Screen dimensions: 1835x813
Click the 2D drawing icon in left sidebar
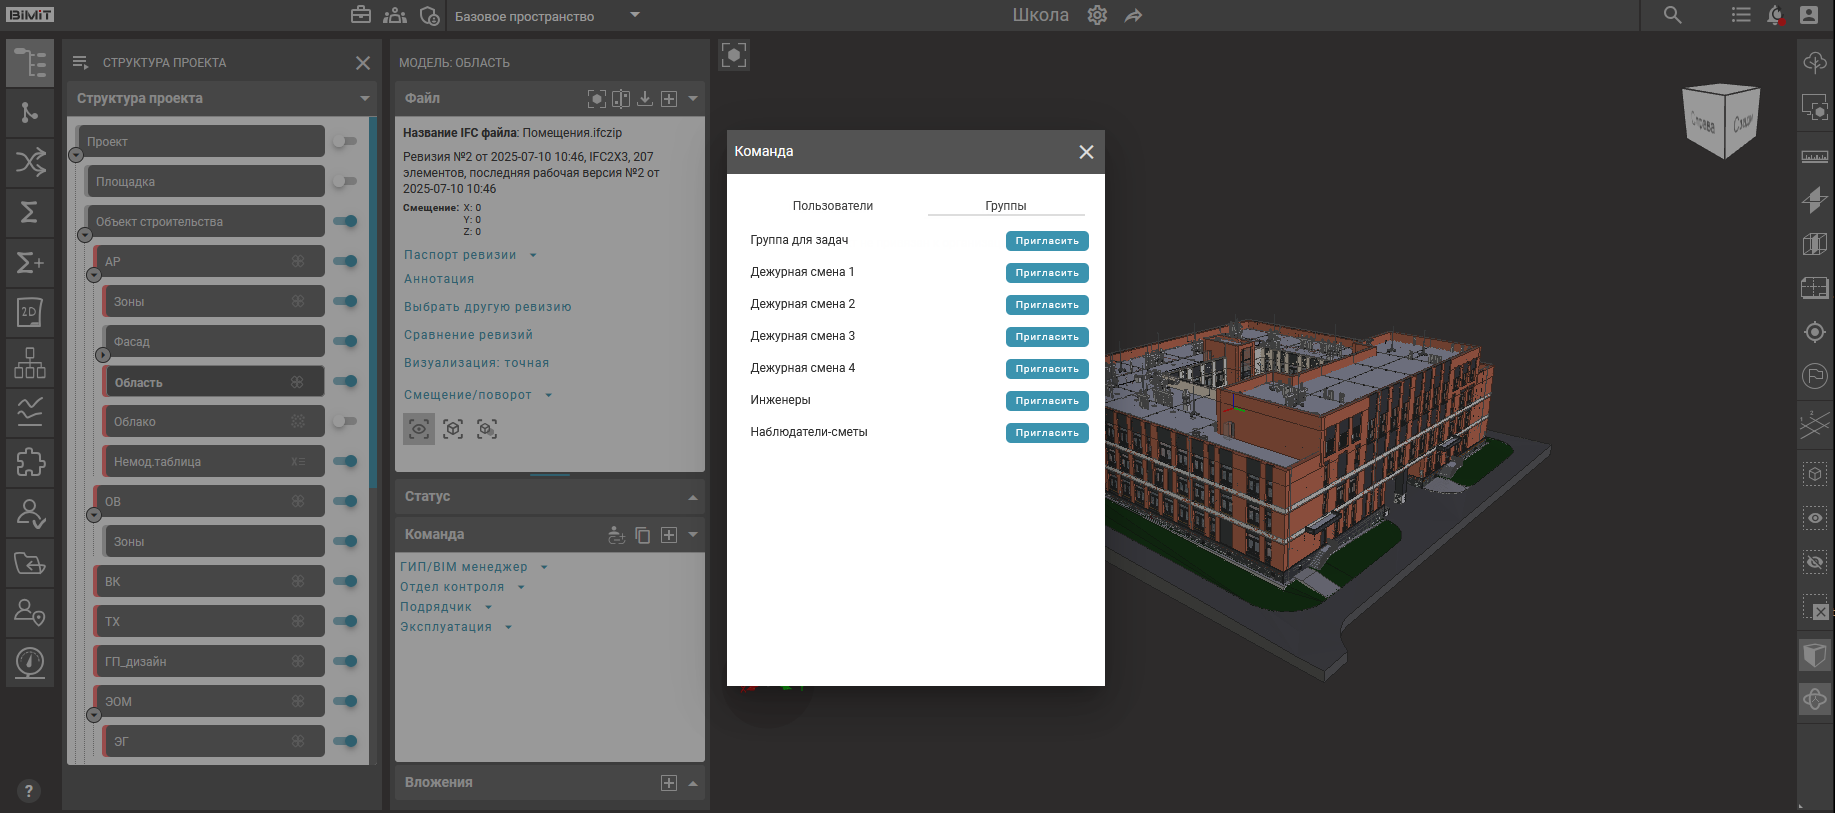[30, 312]
